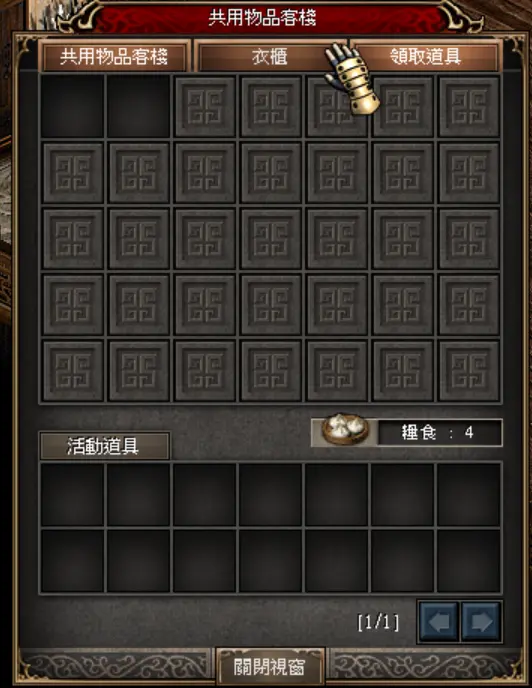Open the 衣櫃 wardrobe tab
The height and width of the screenshot is (688, 532).
pos(270,57)
